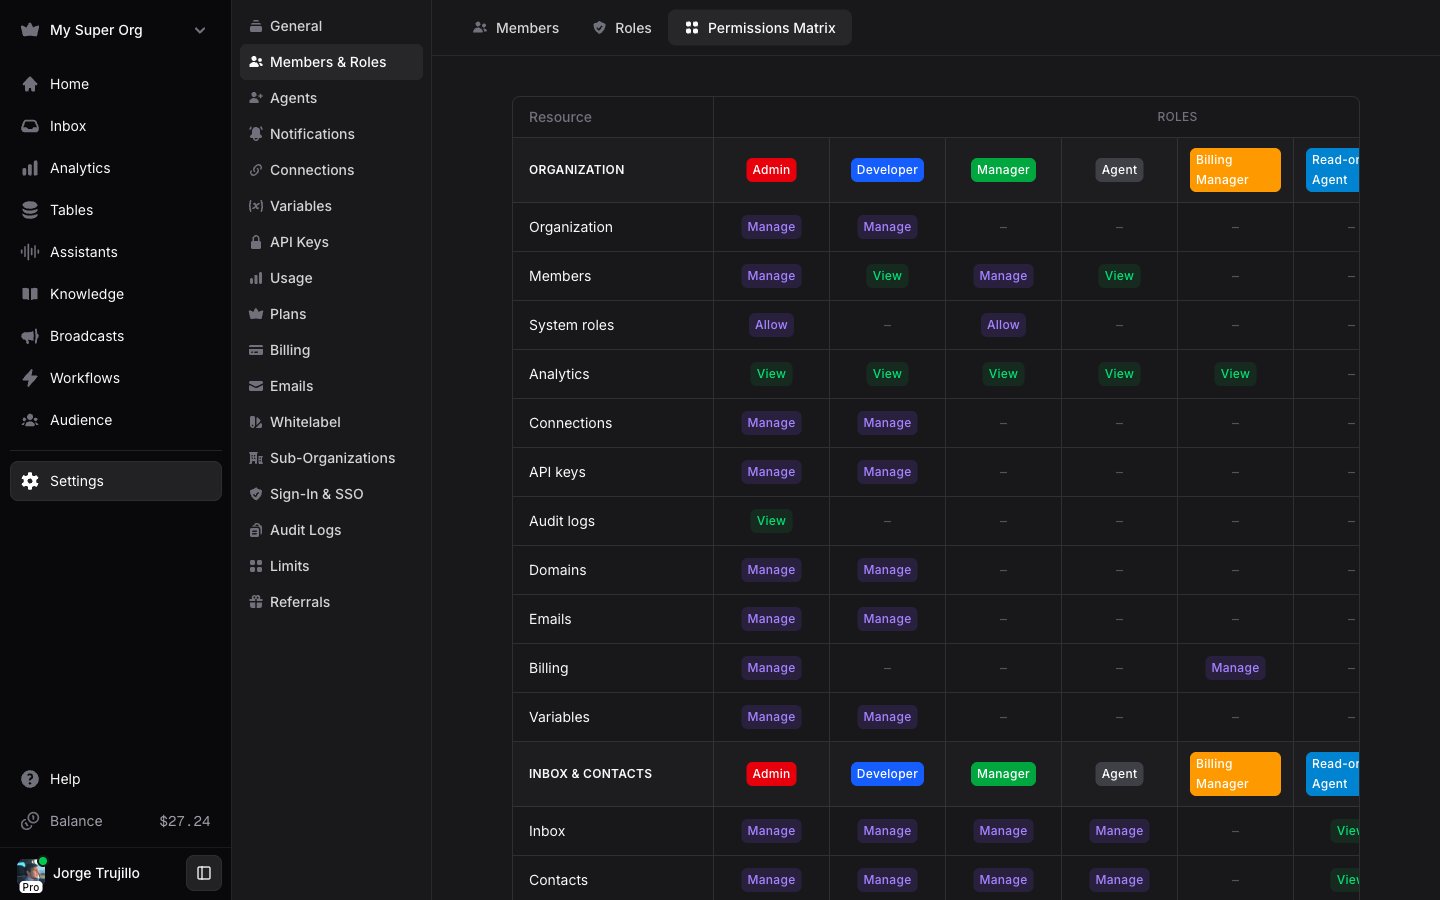Collapse sidebar using panel toggle icon
1440x900 pixels.
tap(204, 873)
